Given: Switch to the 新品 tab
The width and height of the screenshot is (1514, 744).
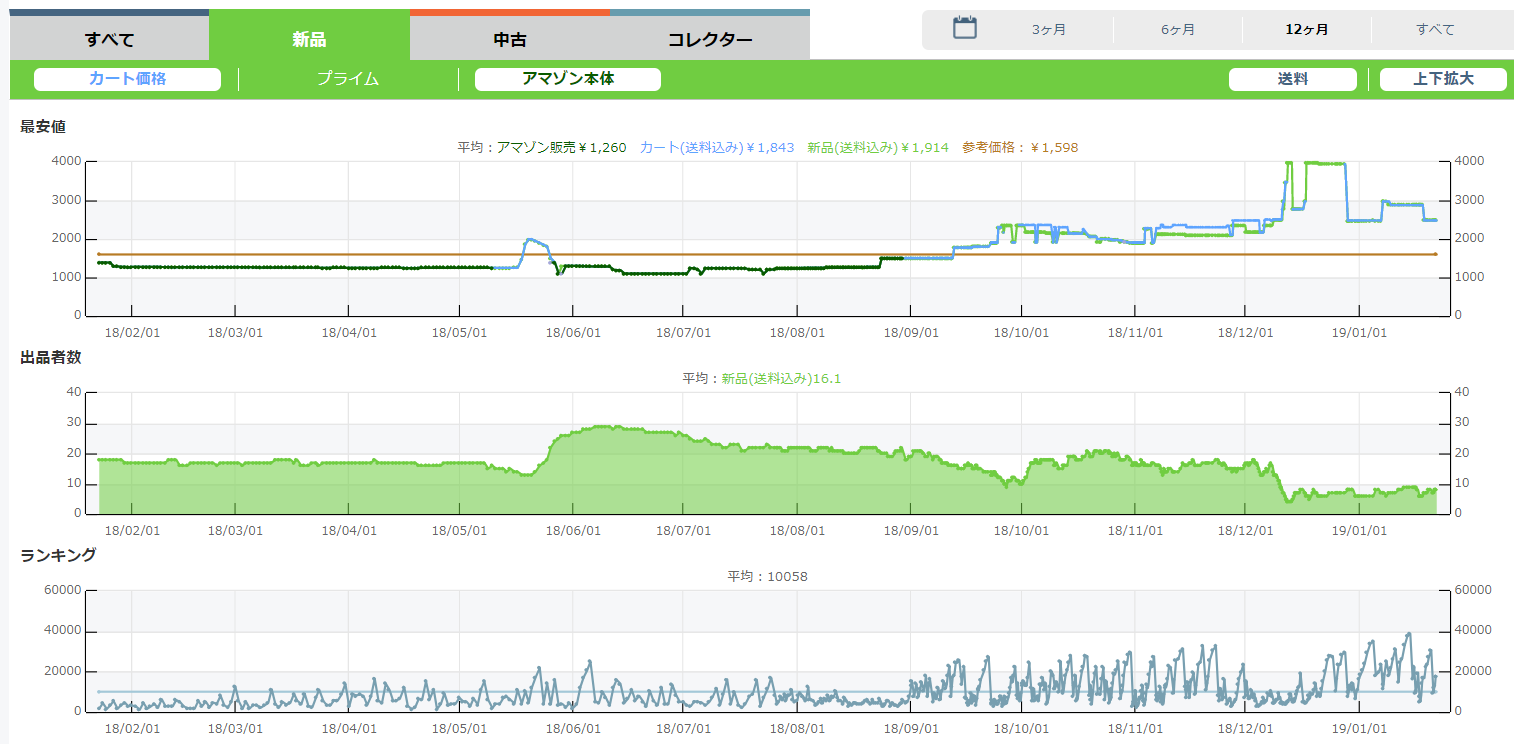Looking at the screenshot, I should [309, 40].
